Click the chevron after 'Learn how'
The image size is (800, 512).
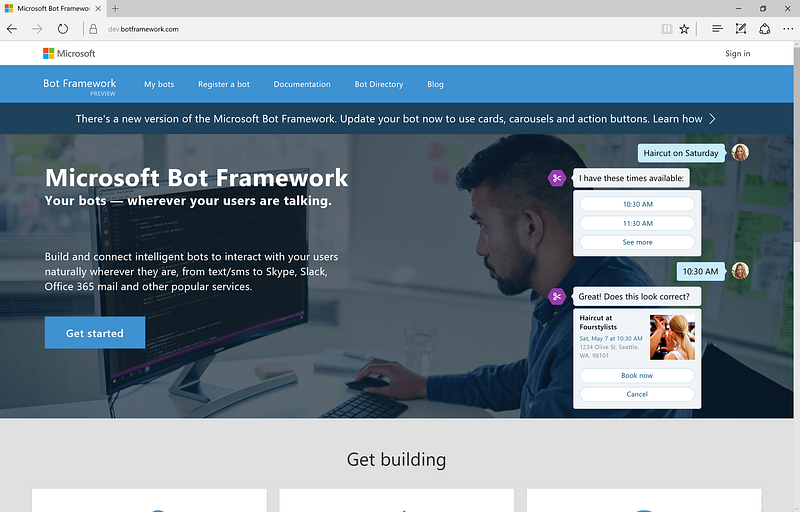pos(712,119)
